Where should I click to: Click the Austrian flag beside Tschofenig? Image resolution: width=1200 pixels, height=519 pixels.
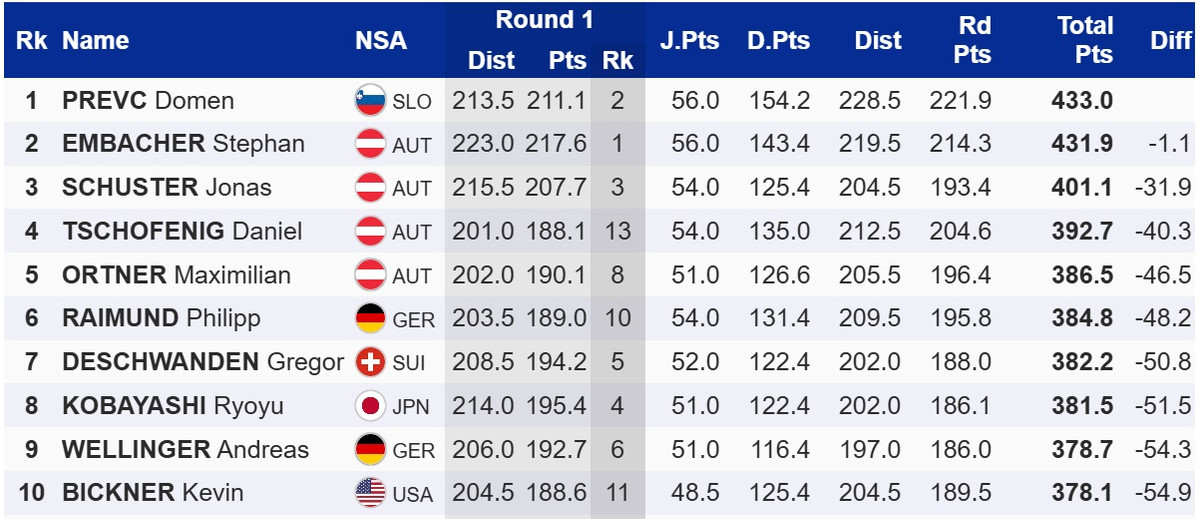[x=370, y=231]
